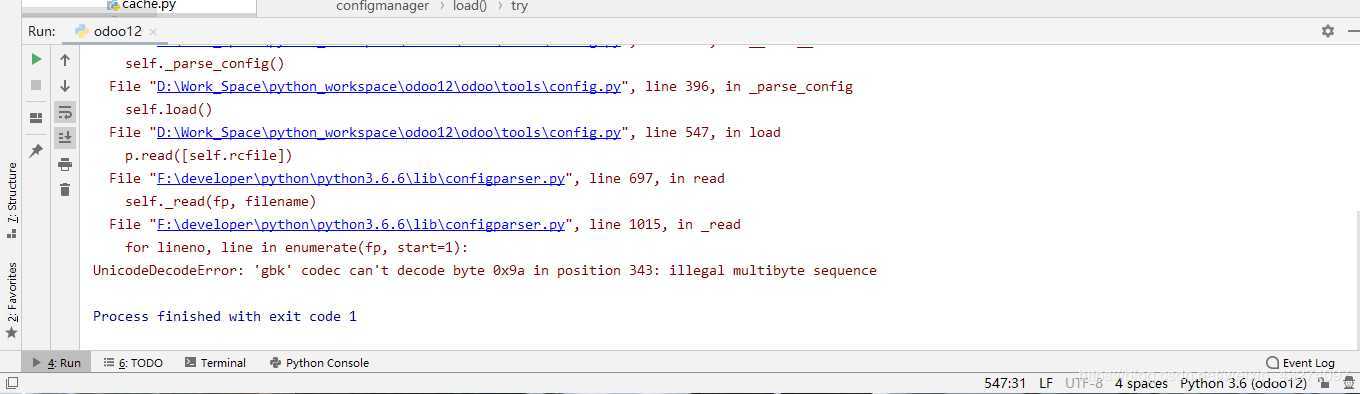Open configparser.py link at line 1015
This screenshot has height=394, width=1360.
click(362, 224)
